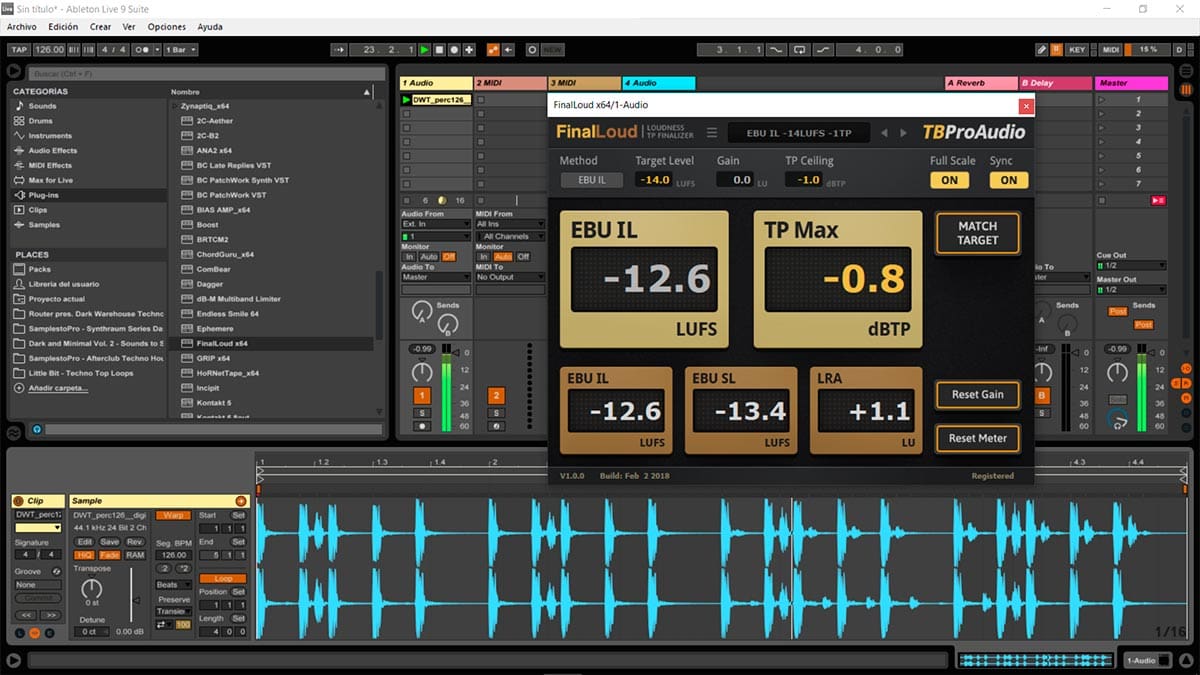Viewport: 1200px width, 675px height.
Task: Open the Ver menu
Action: pyautogui.click(x=129, y=27)
